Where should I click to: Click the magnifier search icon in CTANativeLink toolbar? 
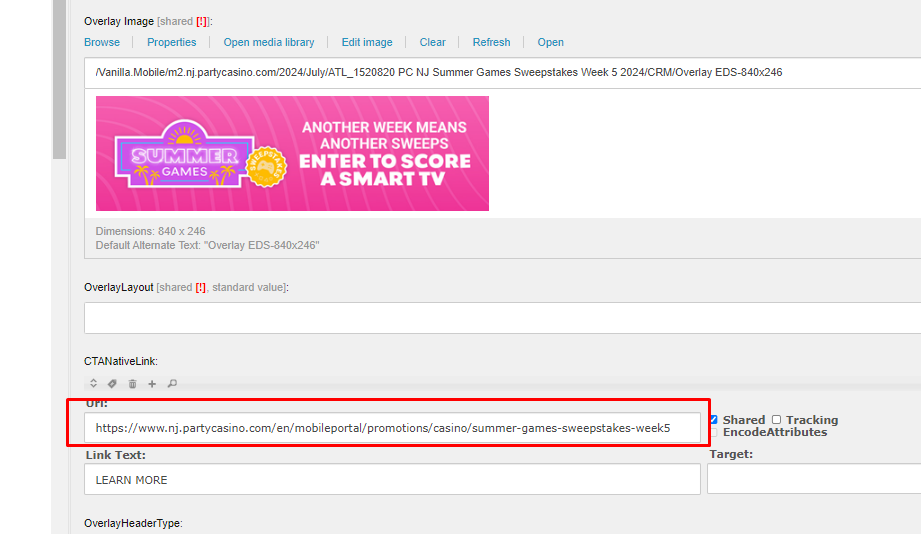coord(172,384)
